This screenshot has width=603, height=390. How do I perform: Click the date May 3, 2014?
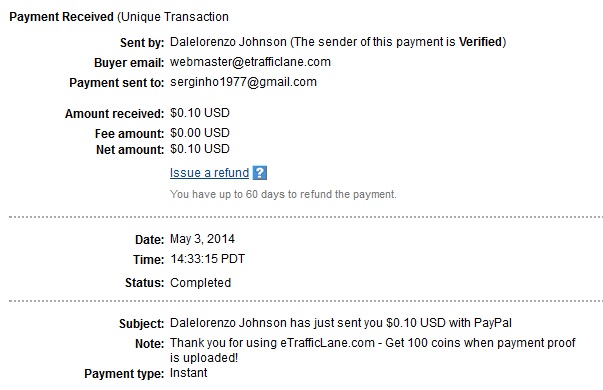(202, 239)
